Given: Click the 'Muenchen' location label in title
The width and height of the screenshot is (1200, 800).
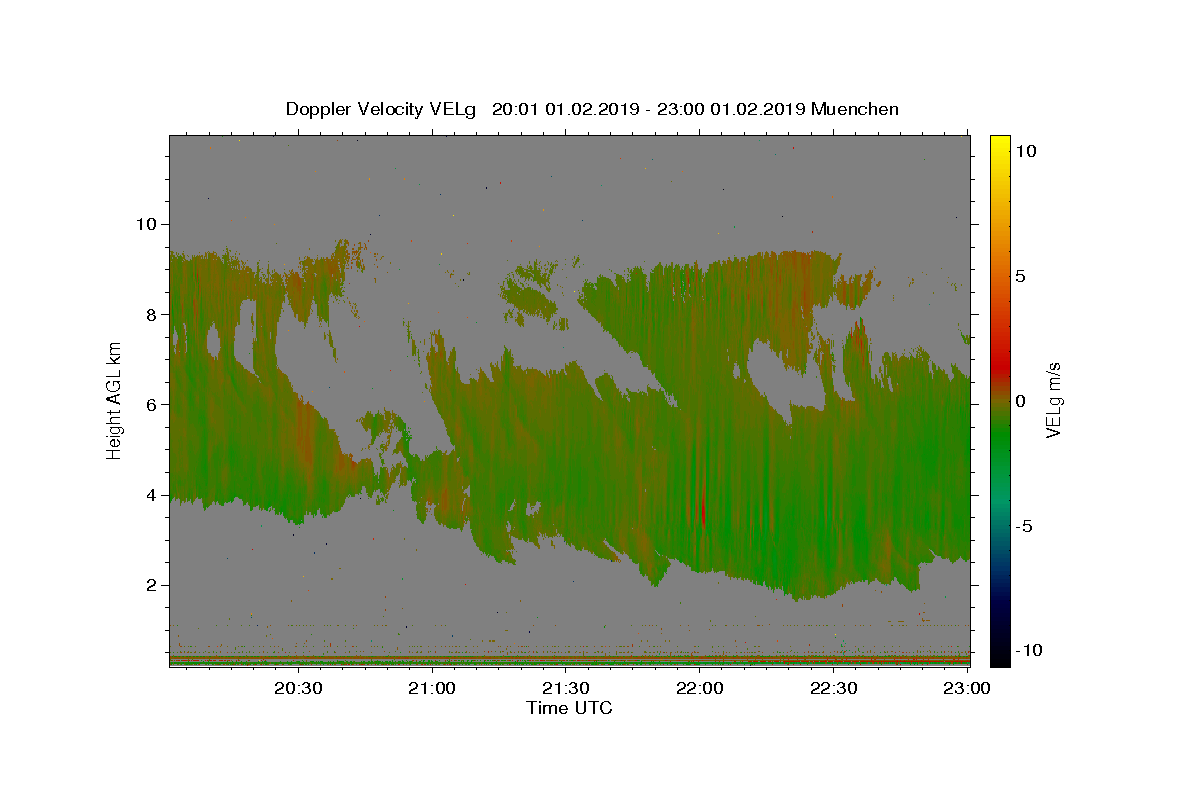Looking at the screenshot, I should tap(854, 109).
